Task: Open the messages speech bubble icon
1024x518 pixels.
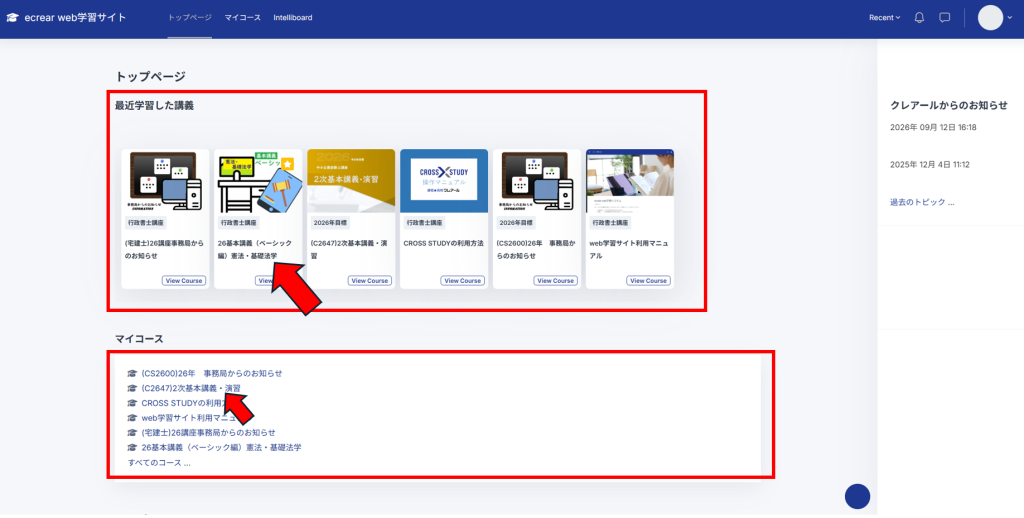Action: coord(944,18)
